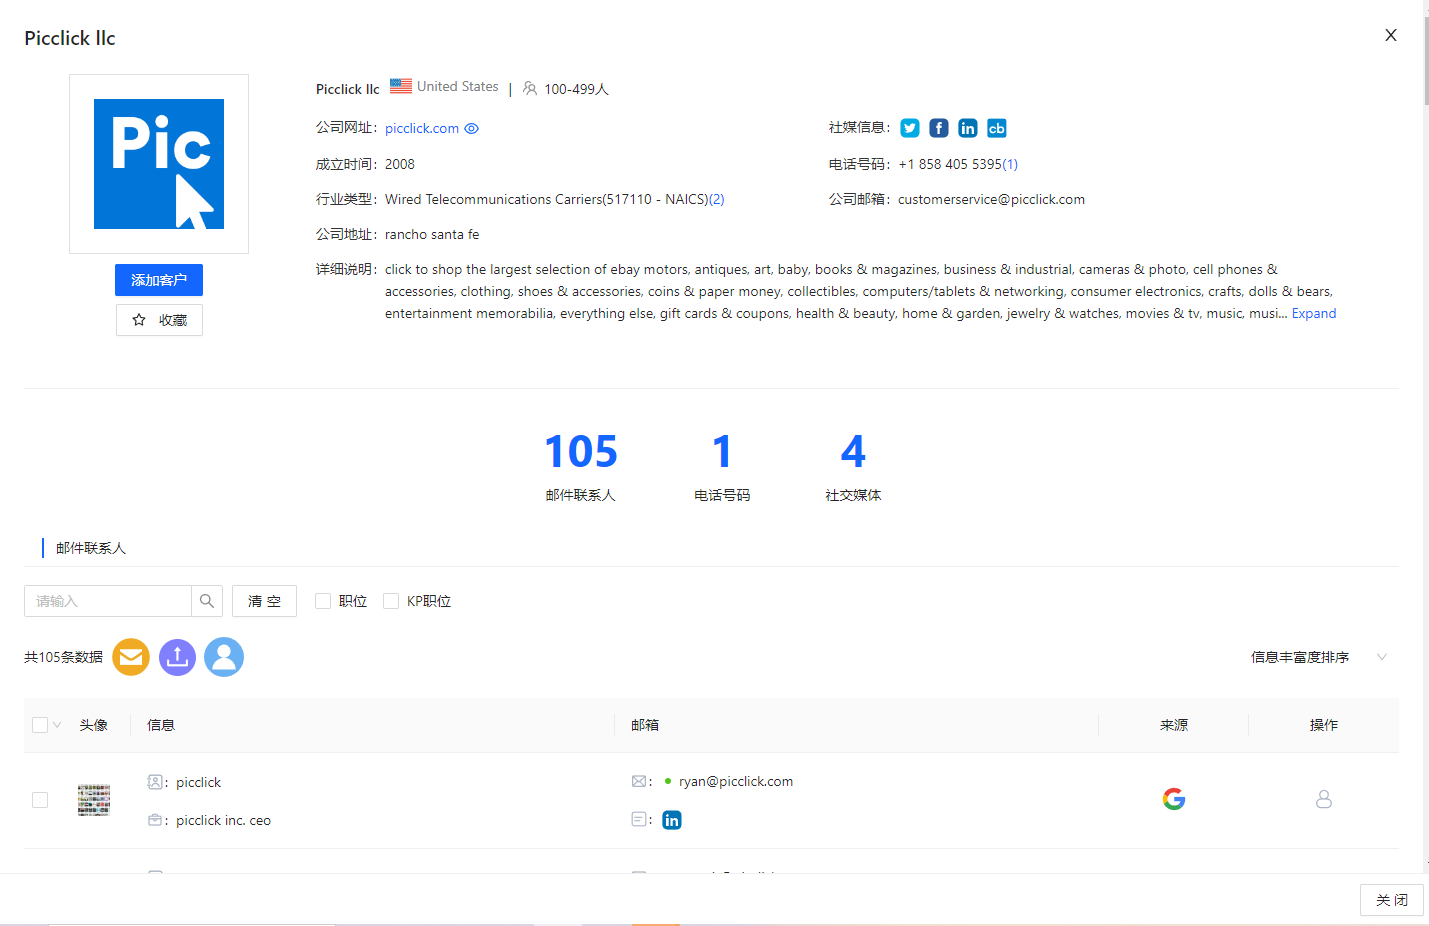Expand the full company description
This screenshot has height=926, width=1429.
click(1313, 314)
